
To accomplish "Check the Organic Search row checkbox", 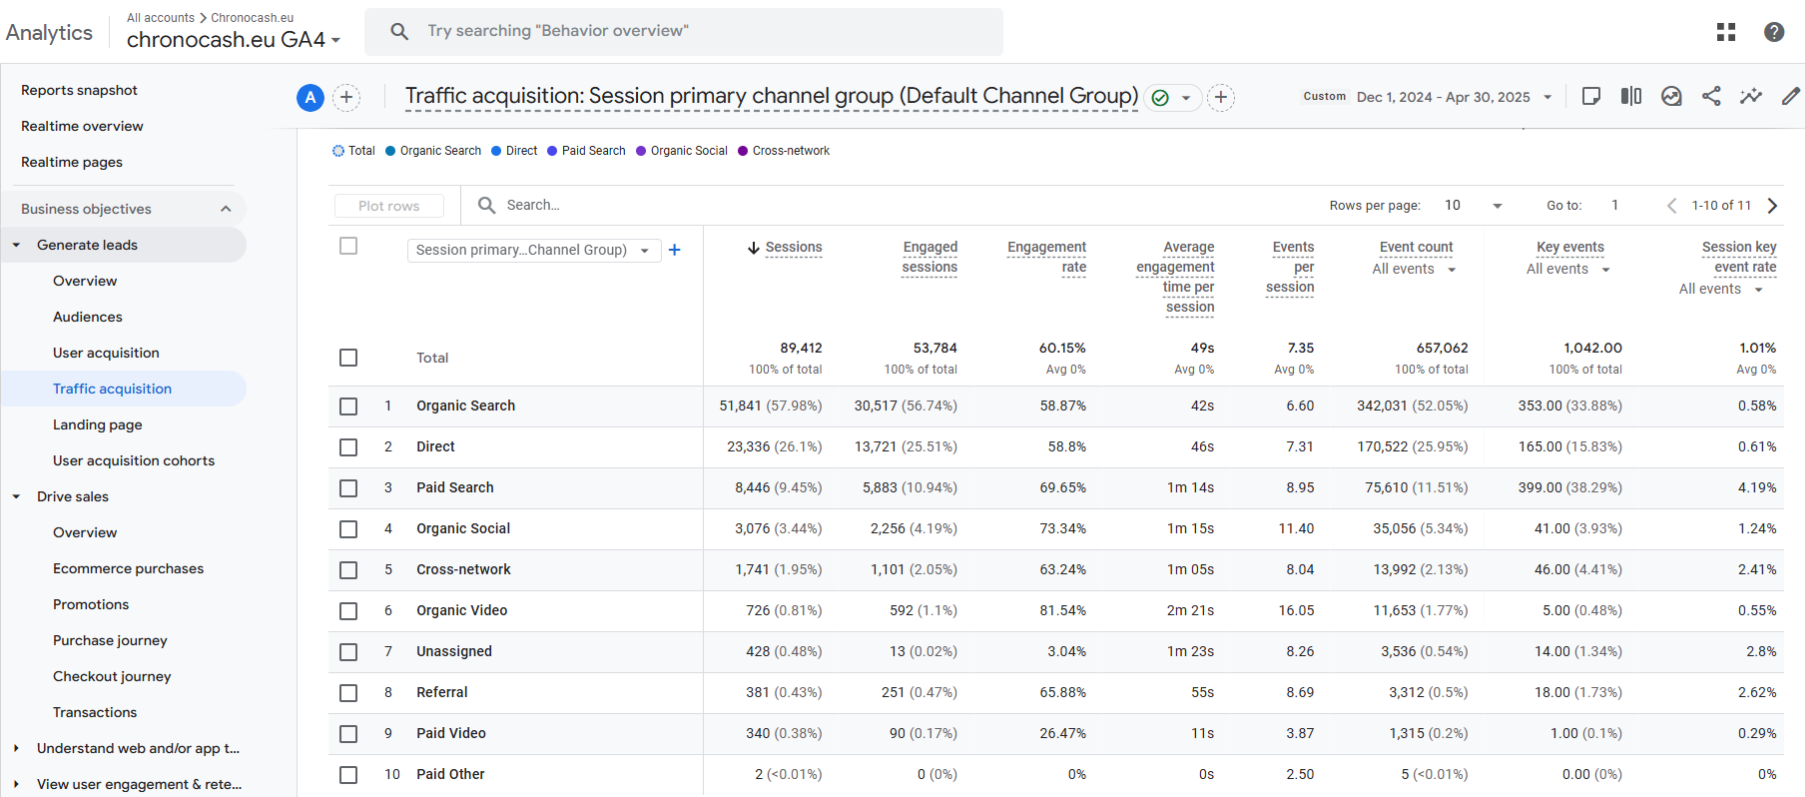I will (x=348, y=406).
